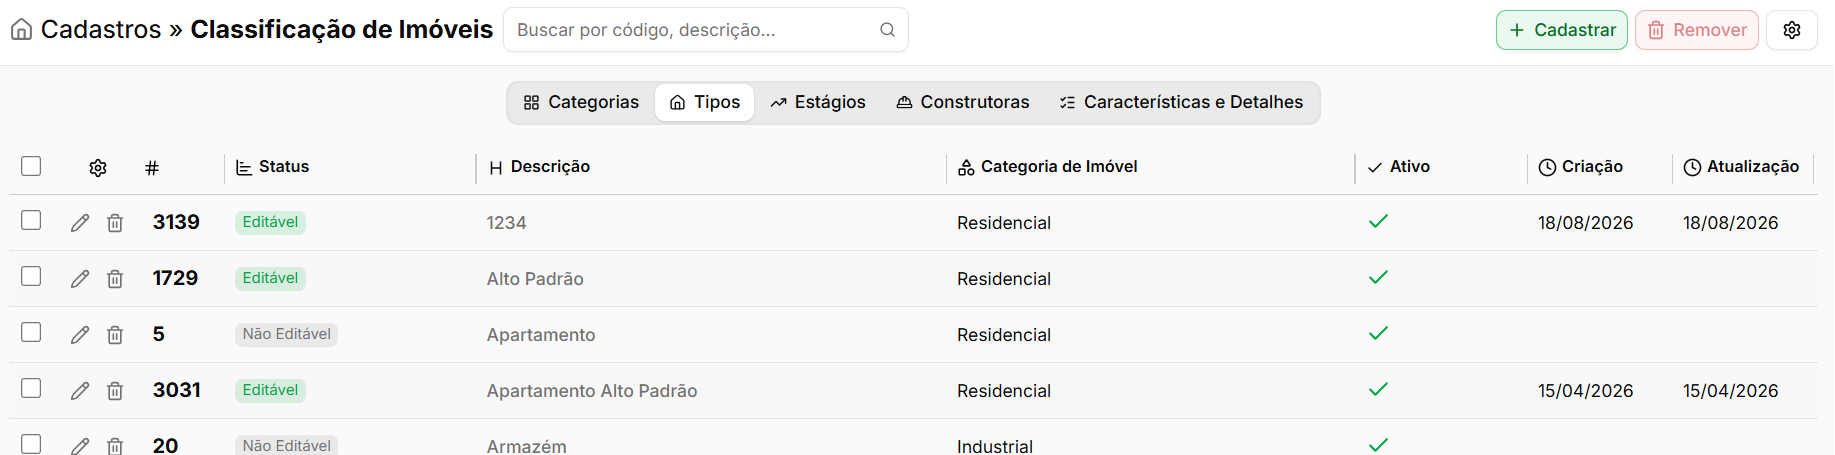Click green checkmark in row 1234

click(1378, 222)
